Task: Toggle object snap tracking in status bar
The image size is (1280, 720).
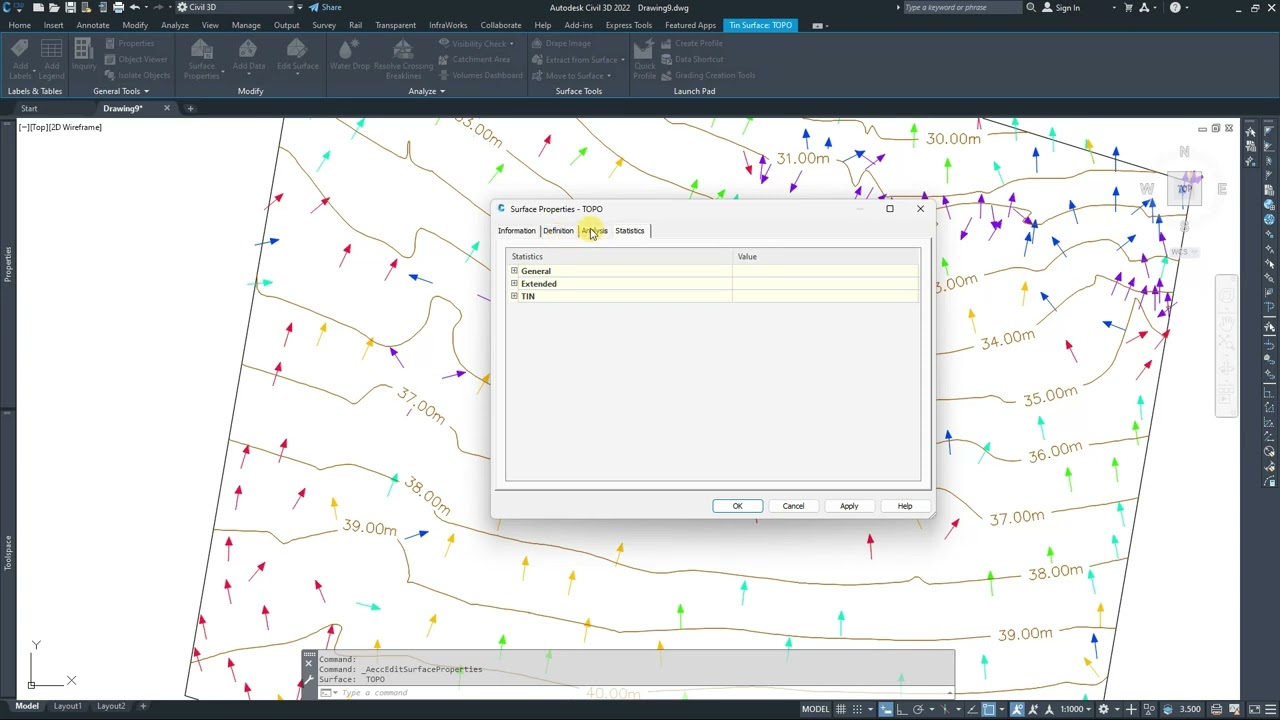Action: click(973, 709)
